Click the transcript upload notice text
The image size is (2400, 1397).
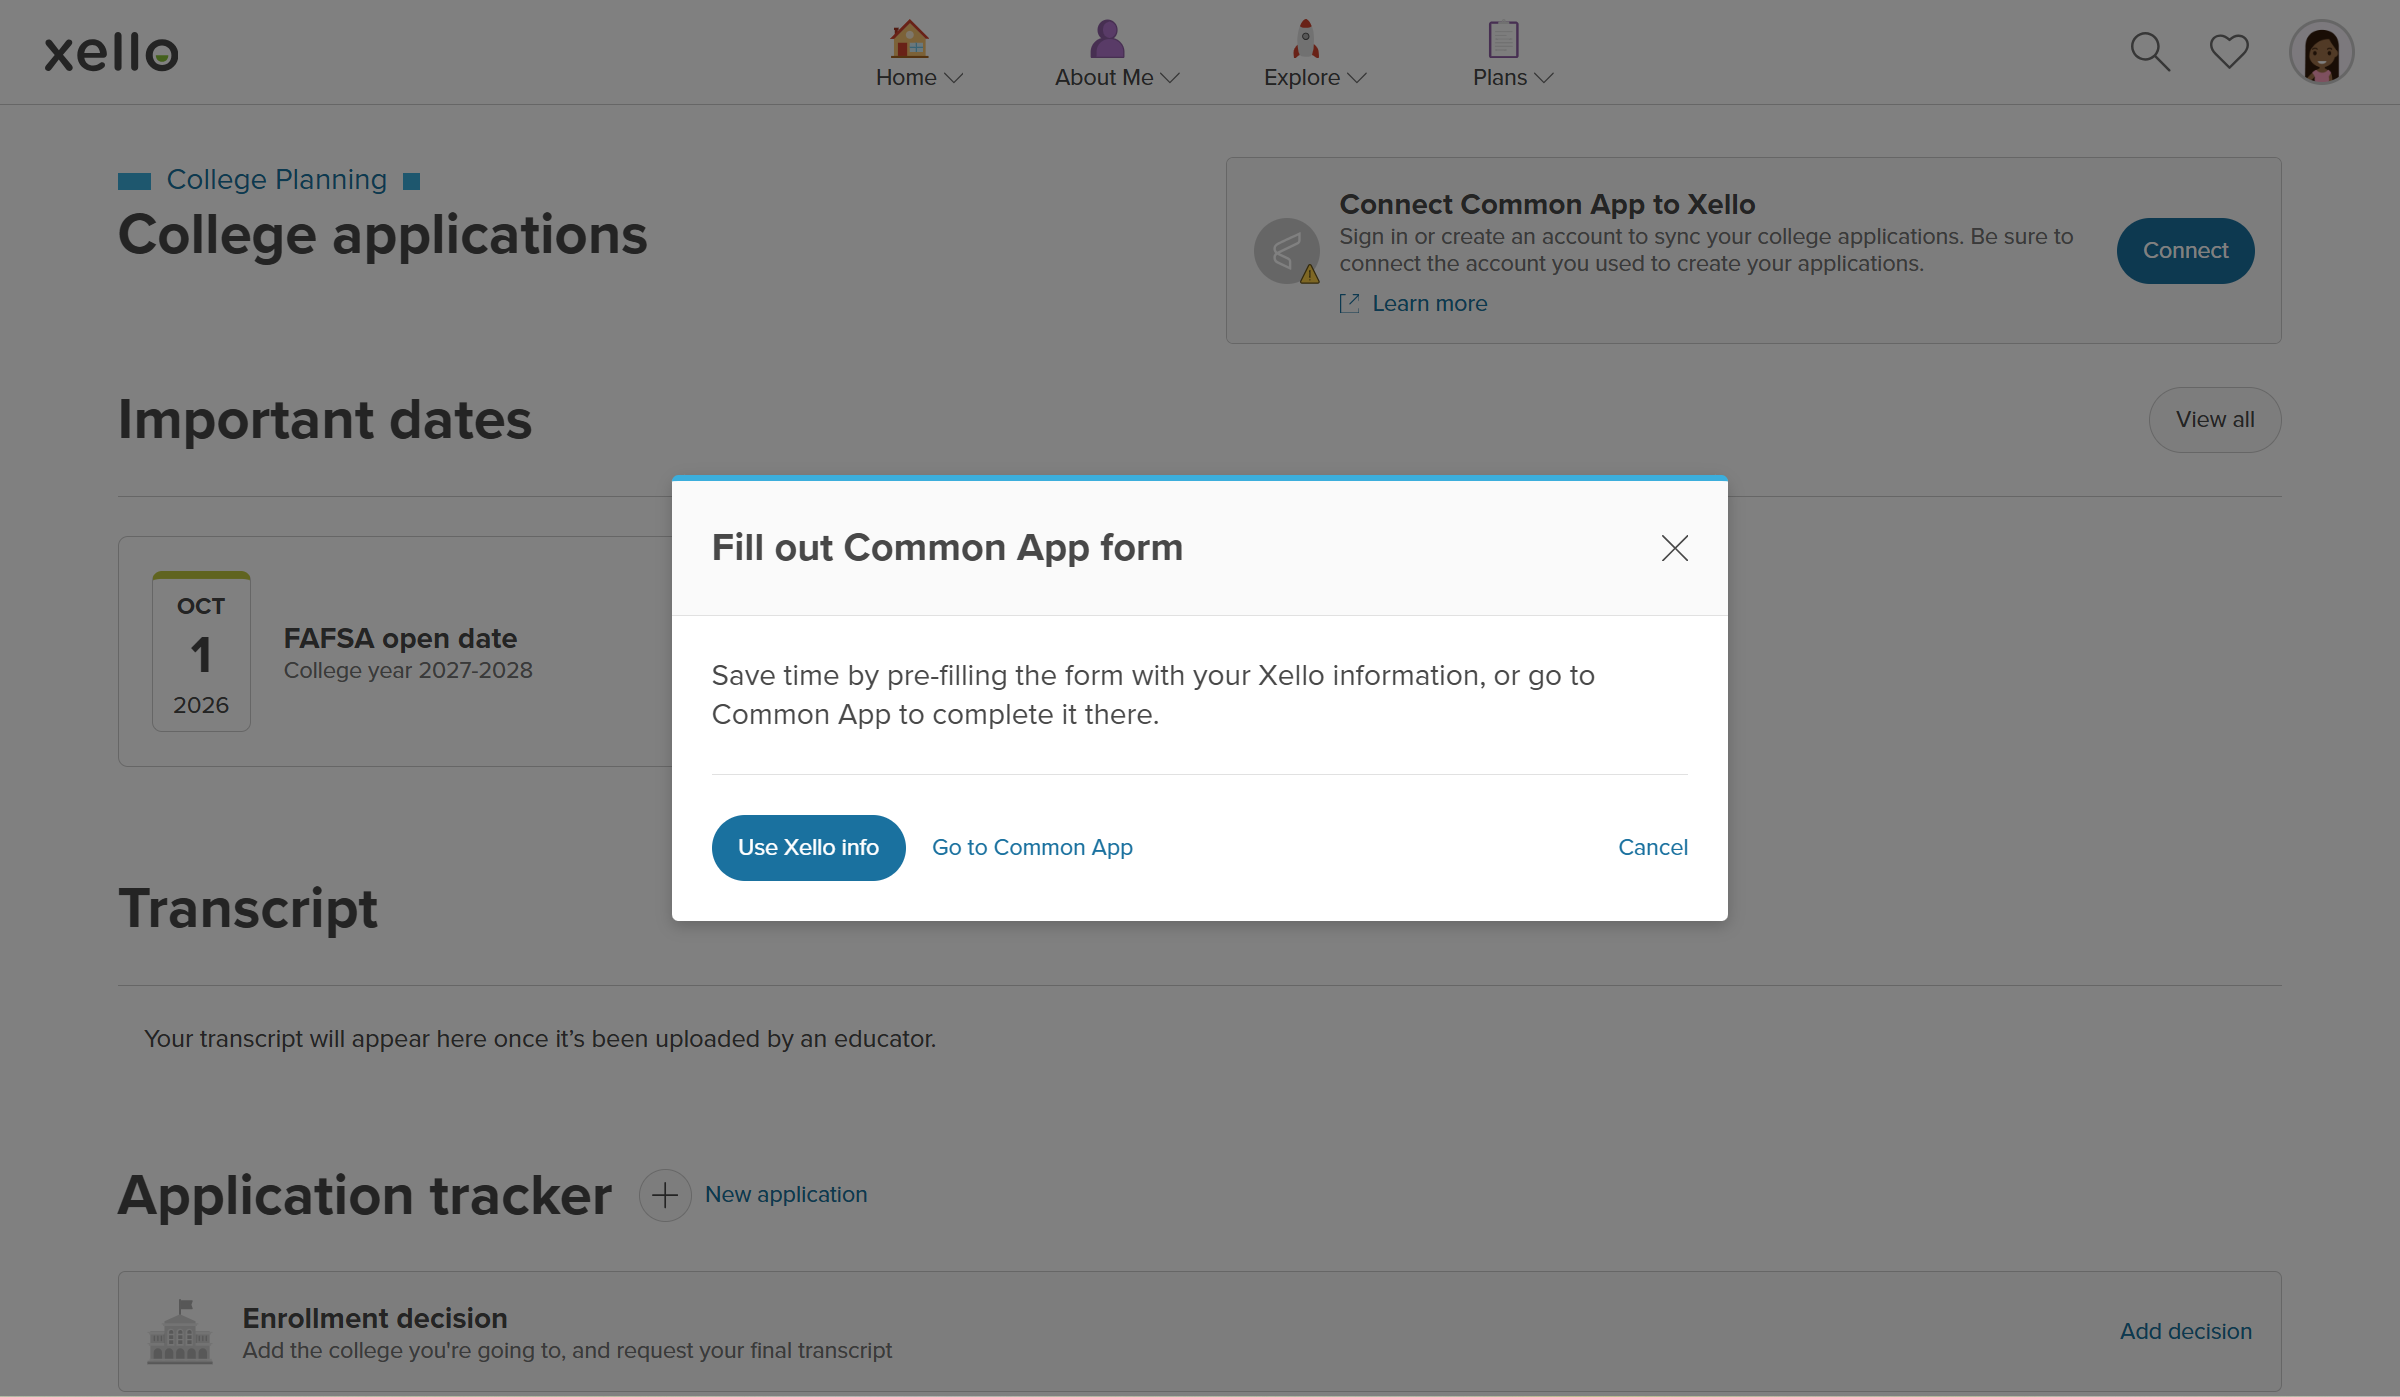tap(540, 1040)
